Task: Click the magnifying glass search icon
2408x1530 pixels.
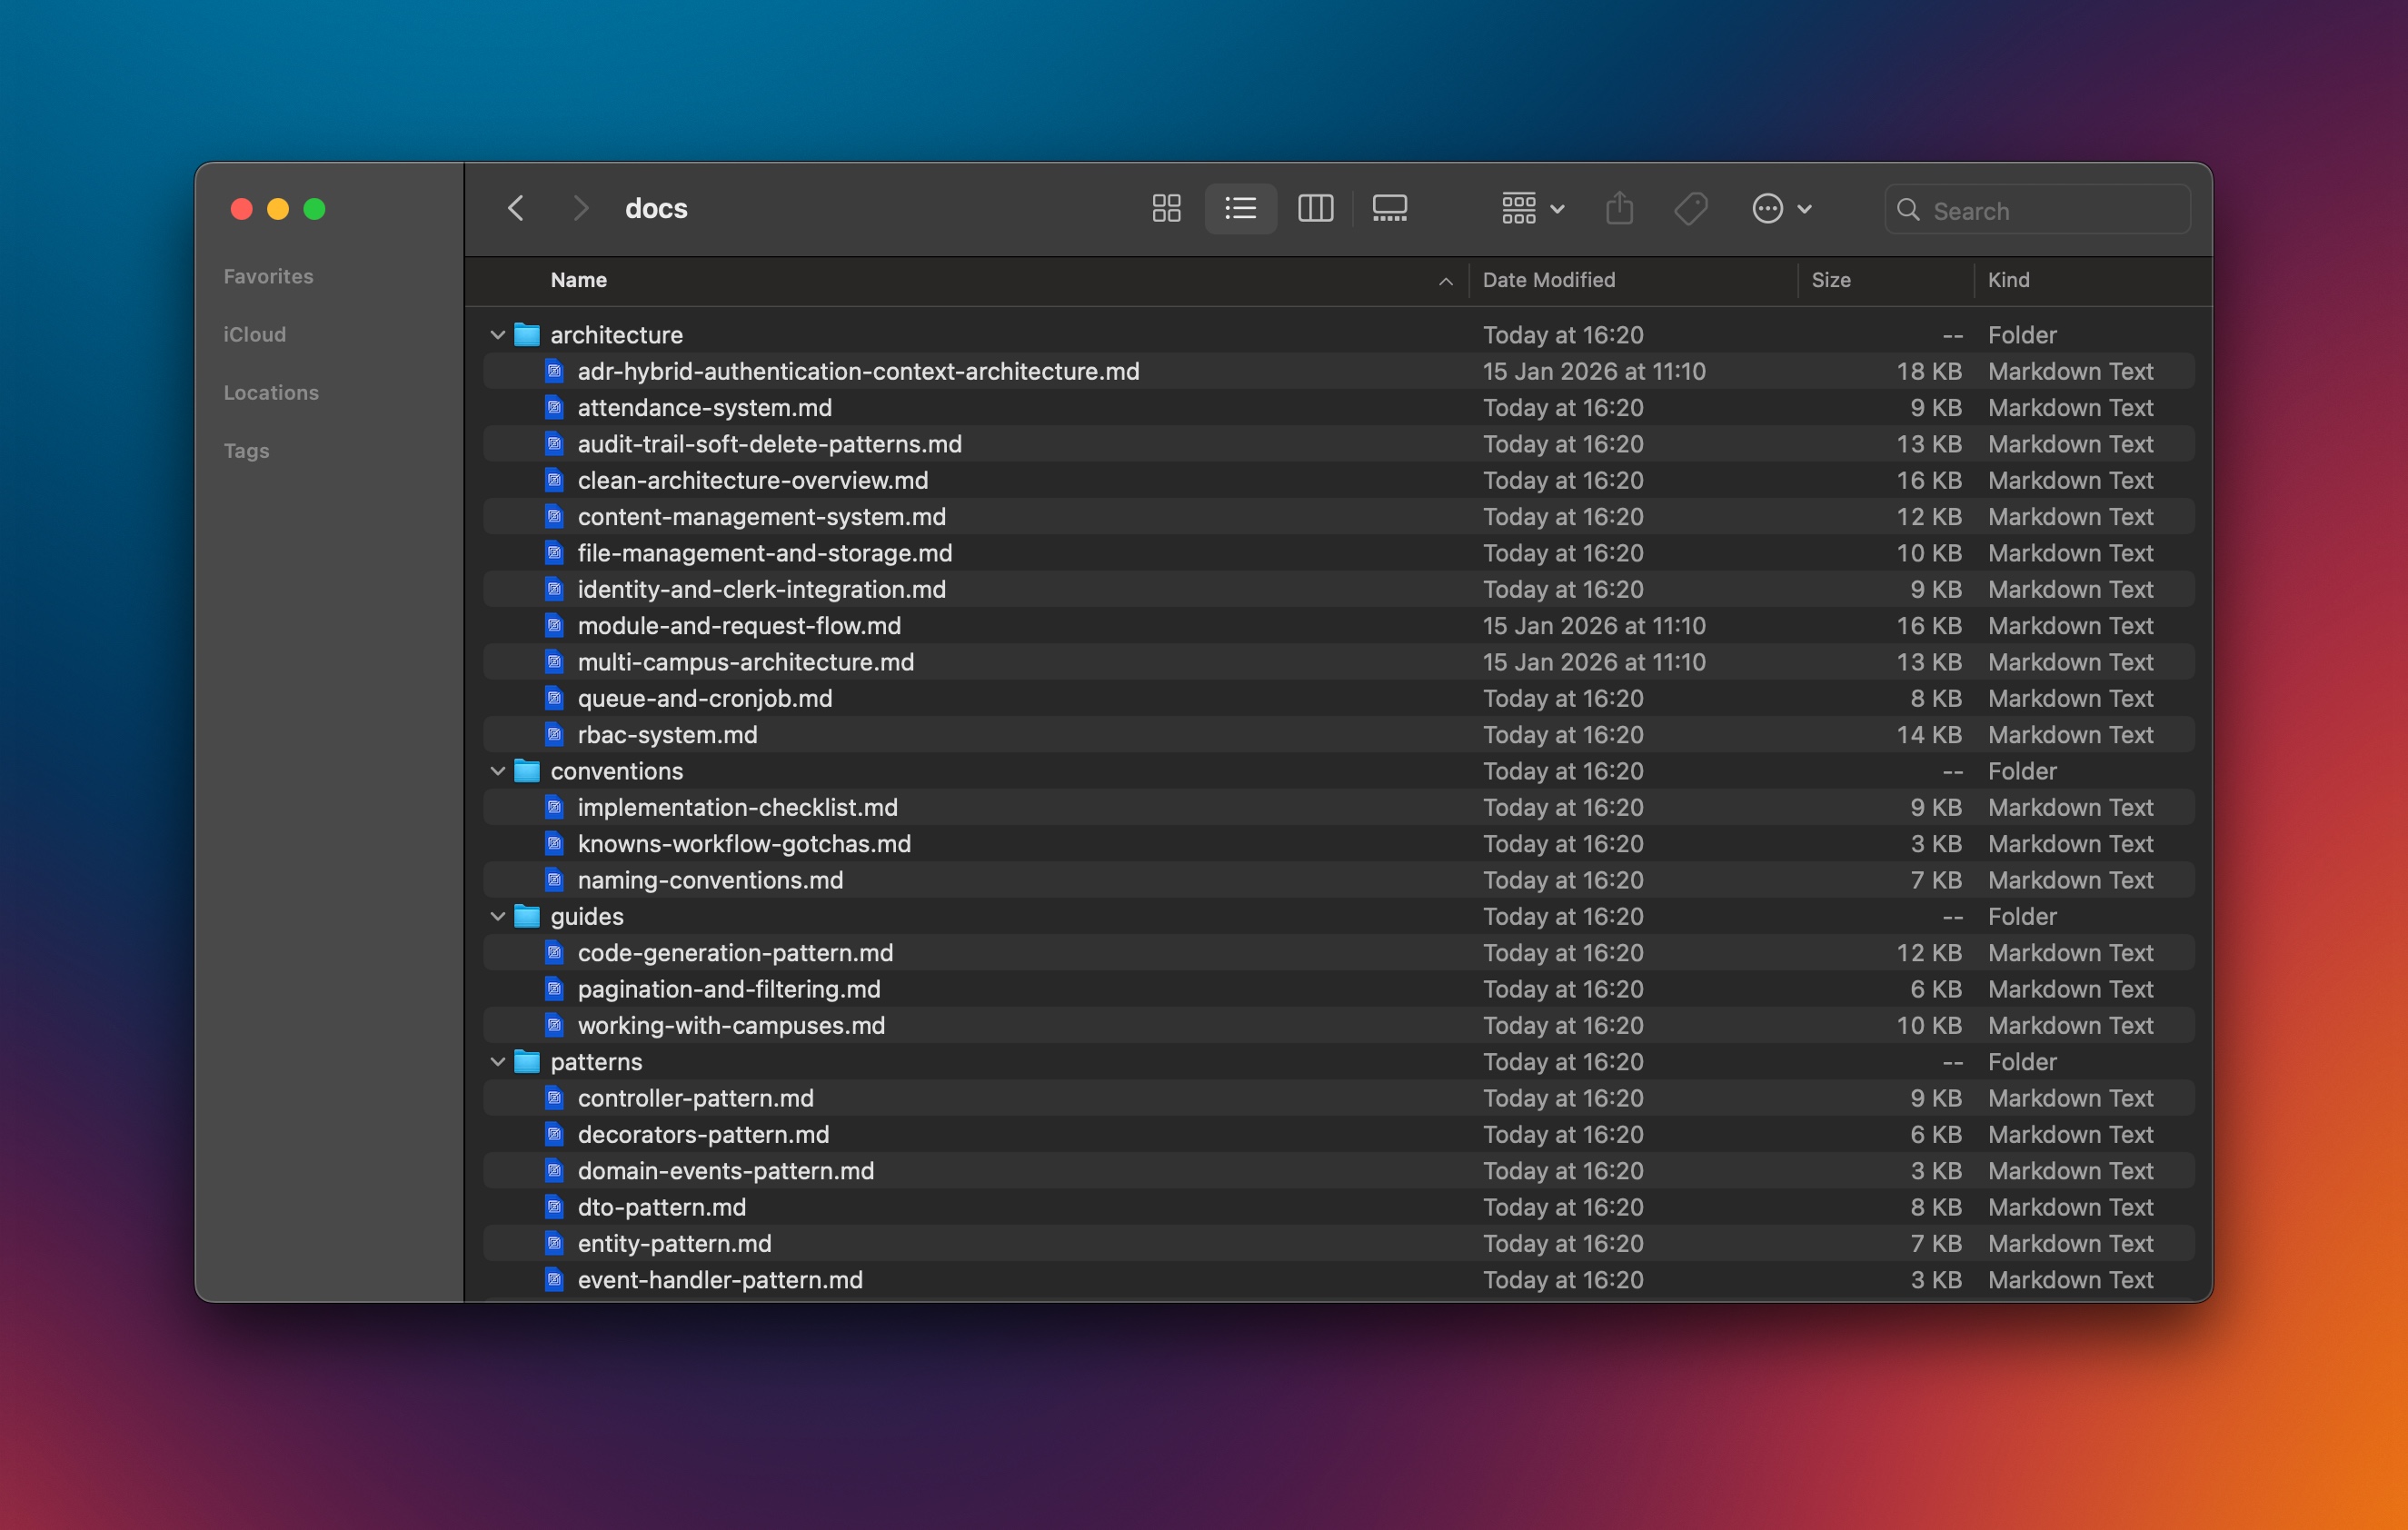Action: pos(1908,210)
